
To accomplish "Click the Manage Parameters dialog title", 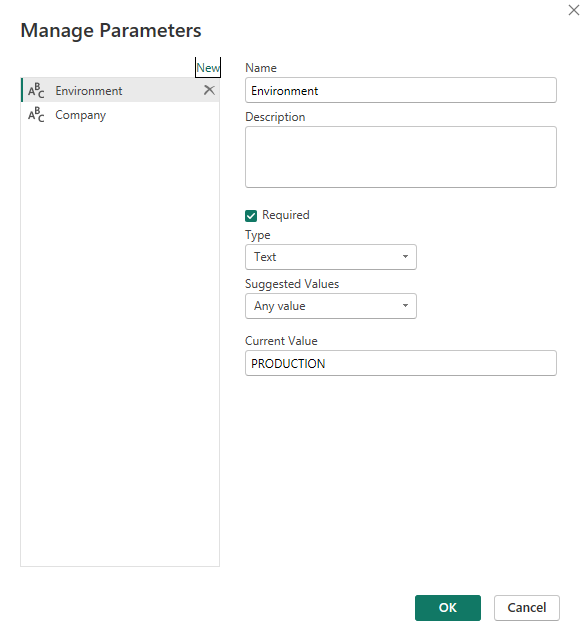I will 111,30.
